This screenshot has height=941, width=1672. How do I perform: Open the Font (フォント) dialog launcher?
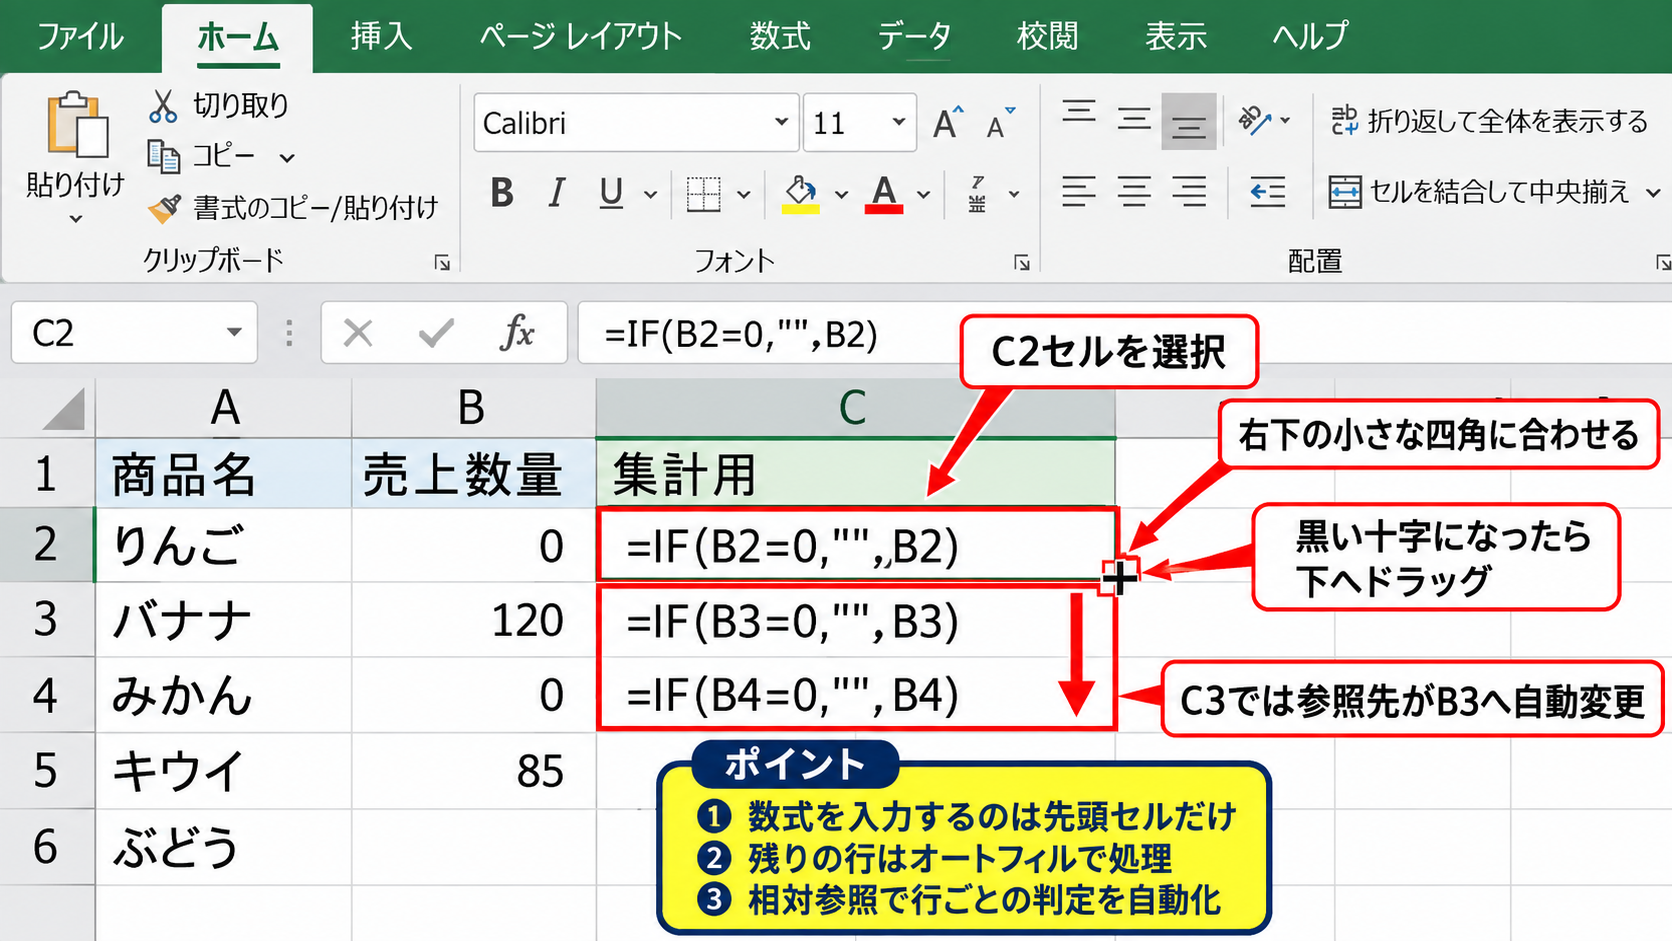[x=1021, y=262]
